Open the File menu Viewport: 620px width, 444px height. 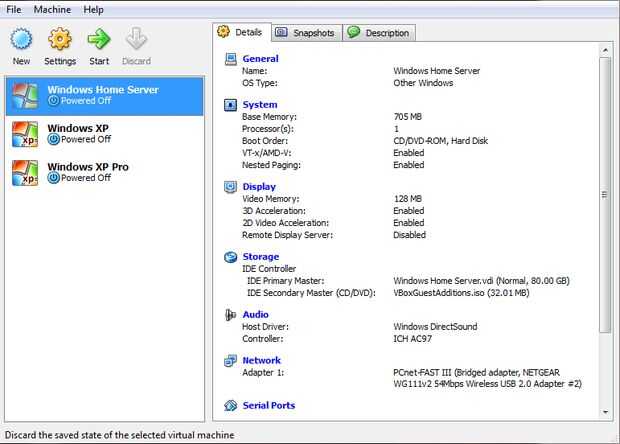click(14, 9)
